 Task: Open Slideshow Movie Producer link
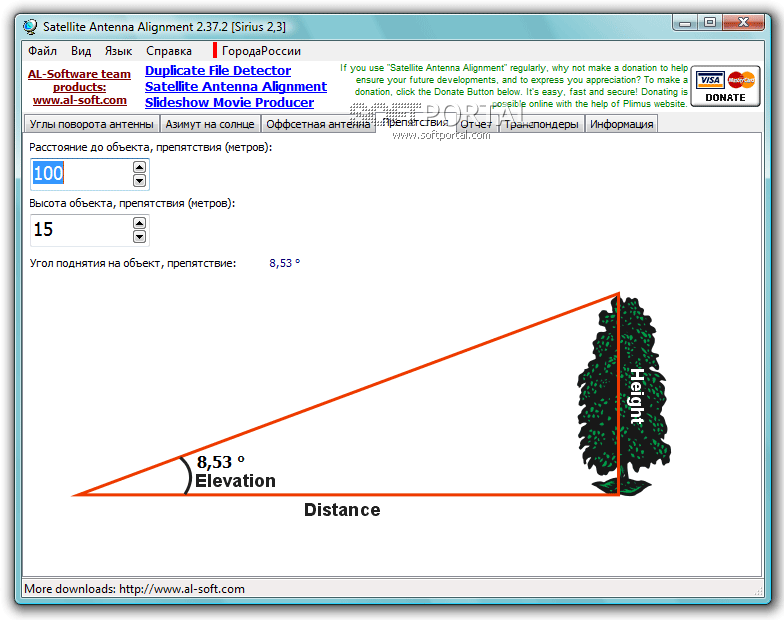tap(230, 102)
